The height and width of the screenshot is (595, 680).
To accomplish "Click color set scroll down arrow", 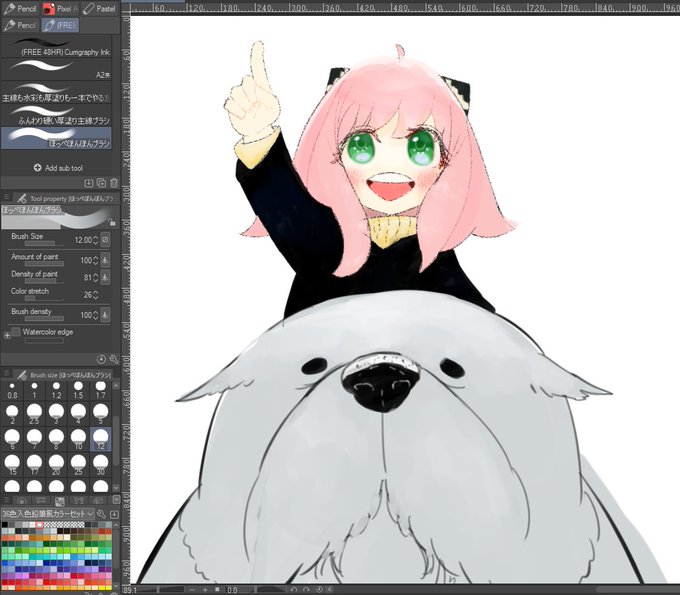I will coord(116,586).
